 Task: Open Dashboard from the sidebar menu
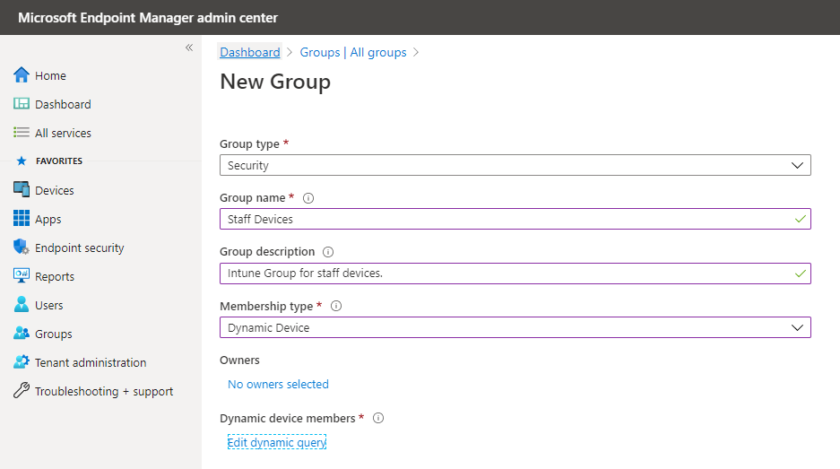(x=63, y=105)
